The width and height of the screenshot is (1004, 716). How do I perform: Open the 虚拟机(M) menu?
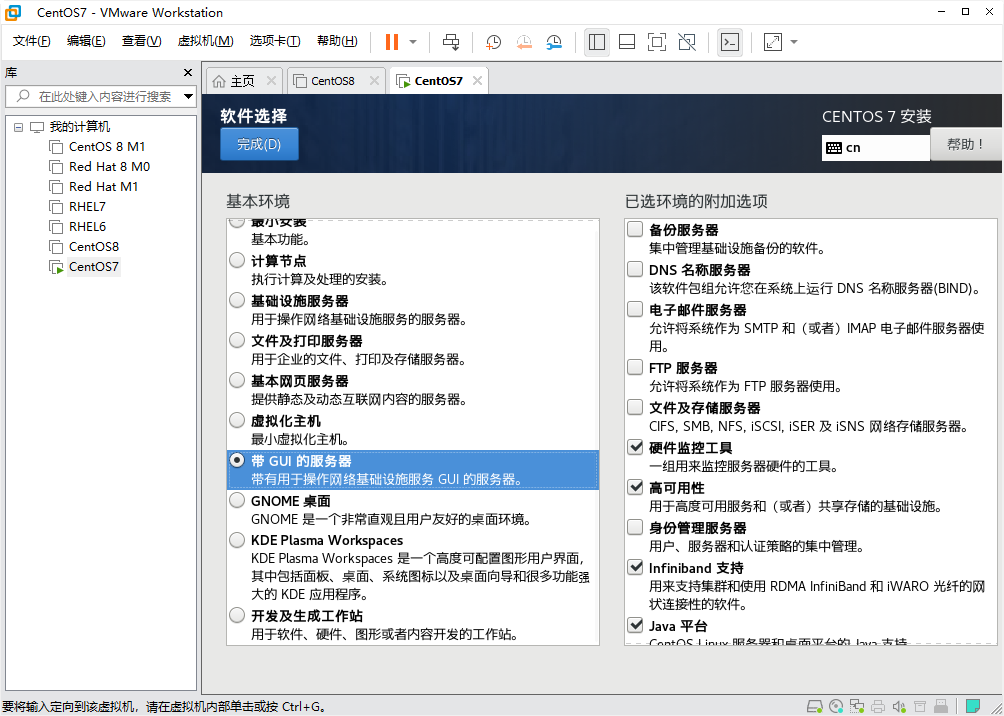[x=206, y=41]
